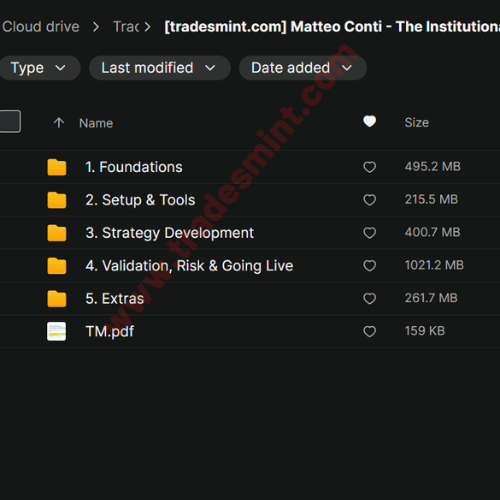Click the 400.7 MB size value
The height and width of the screenshot is (500, 500).
tap(433, 232)
